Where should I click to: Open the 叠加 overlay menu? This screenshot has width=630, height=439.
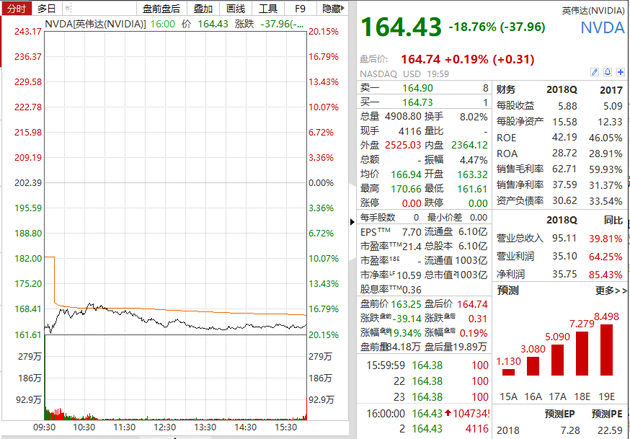[202, 8]
